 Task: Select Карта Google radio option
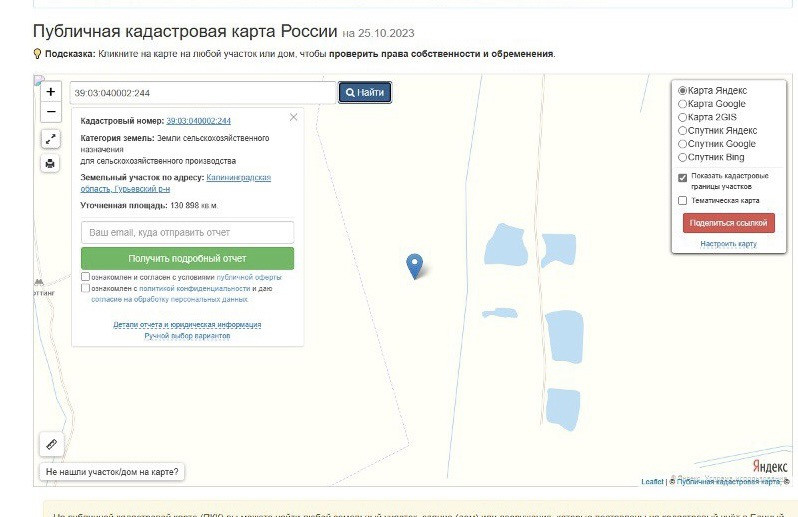pos(682,104)
